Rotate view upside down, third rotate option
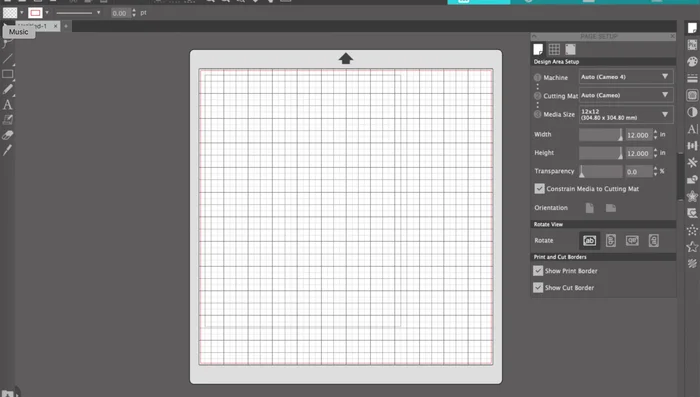 [632, 240]
